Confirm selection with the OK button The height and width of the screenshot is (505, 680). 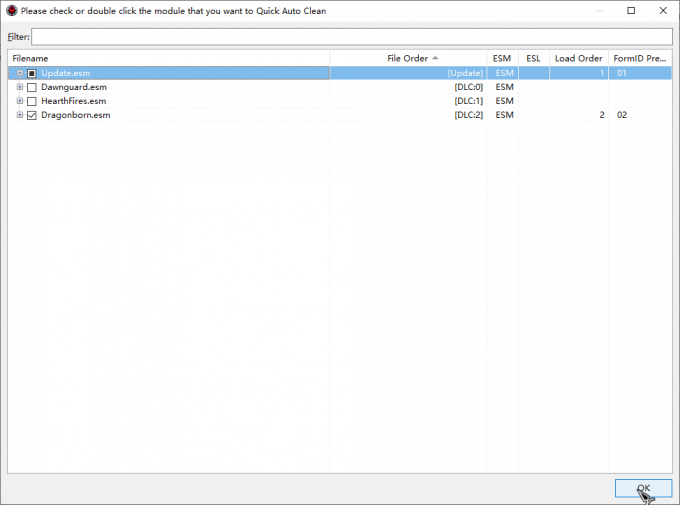(x=643, y=488)
